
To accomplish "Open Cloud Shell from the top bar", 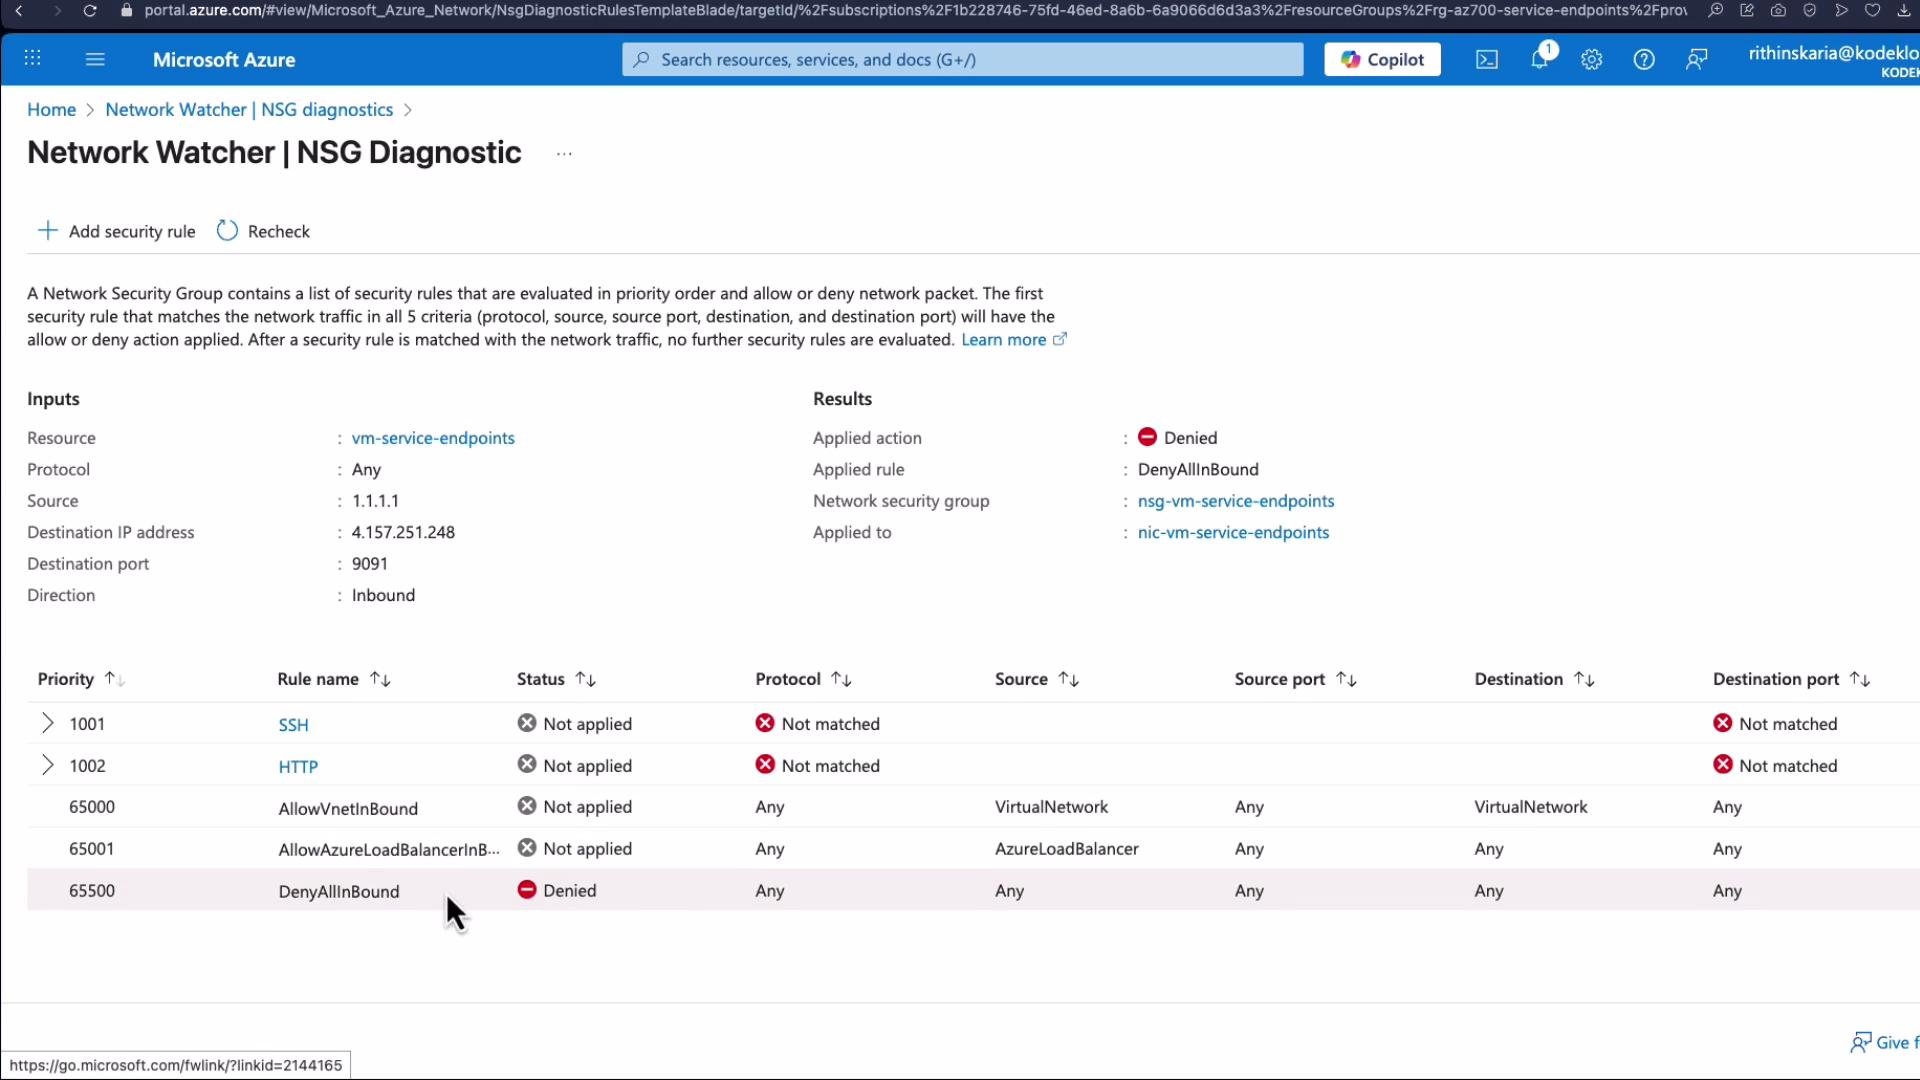I will pos(1487,60).
